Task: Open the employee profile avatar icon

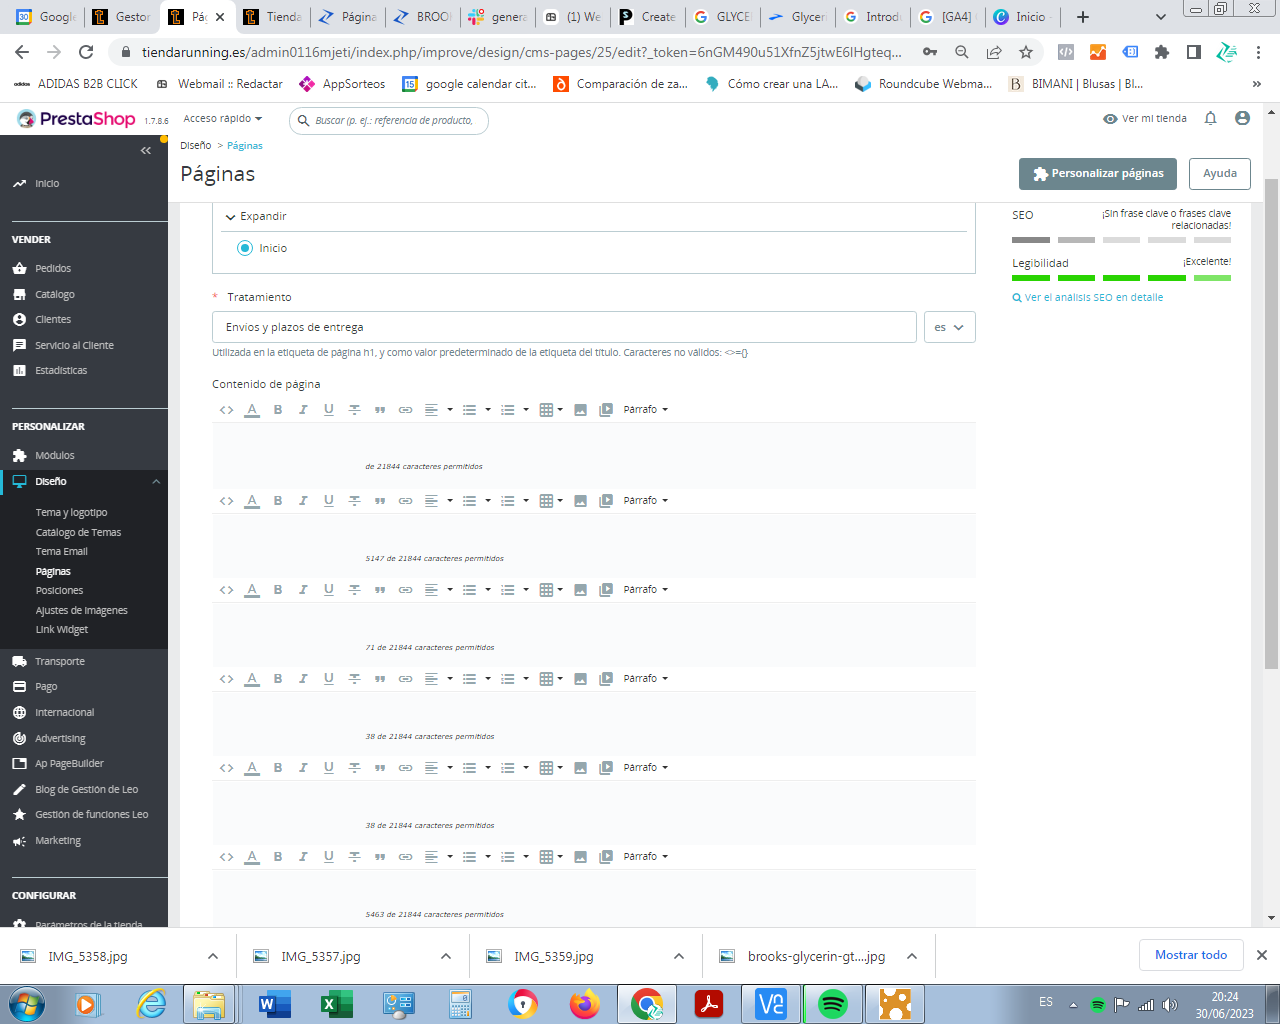Action: pyautogui.click(x=1243, y=118)
